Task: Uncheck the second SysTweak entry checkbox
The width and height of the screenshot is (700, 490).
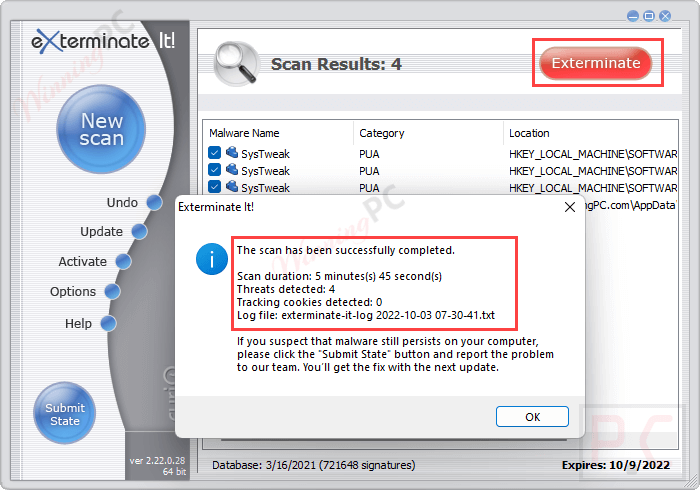Action: click(x=214, y=170)
